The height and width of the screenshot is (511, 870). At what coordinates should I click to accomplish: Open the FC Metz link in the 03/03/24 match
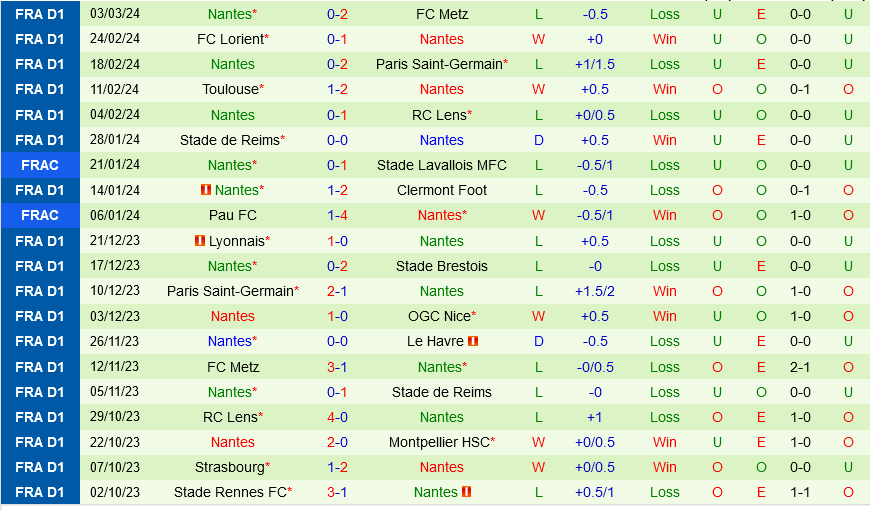point(442,14)
